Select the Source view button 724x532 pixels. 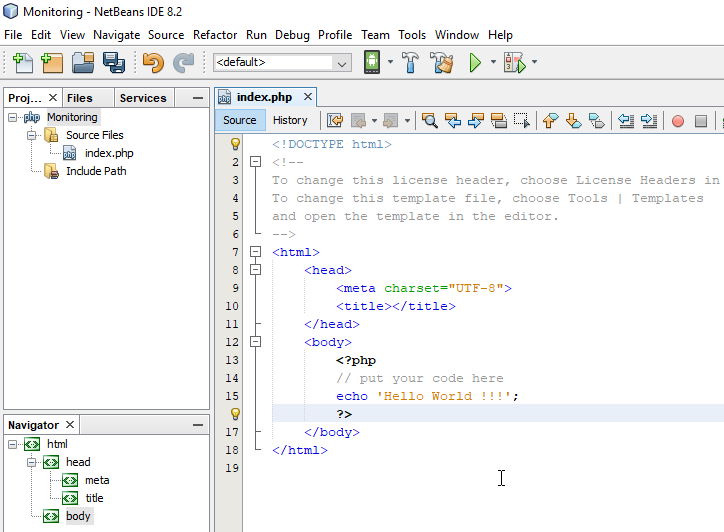[239, 120]
